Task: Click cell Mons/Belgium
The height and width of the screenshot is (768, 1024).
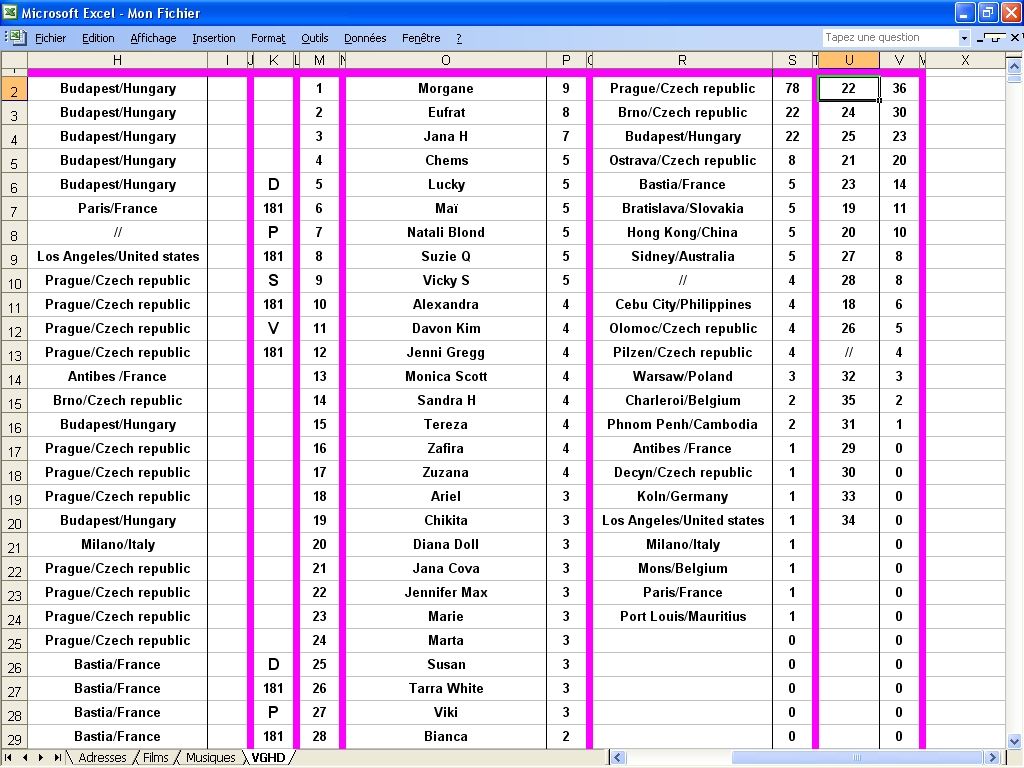Action: [x=682, y=568]
